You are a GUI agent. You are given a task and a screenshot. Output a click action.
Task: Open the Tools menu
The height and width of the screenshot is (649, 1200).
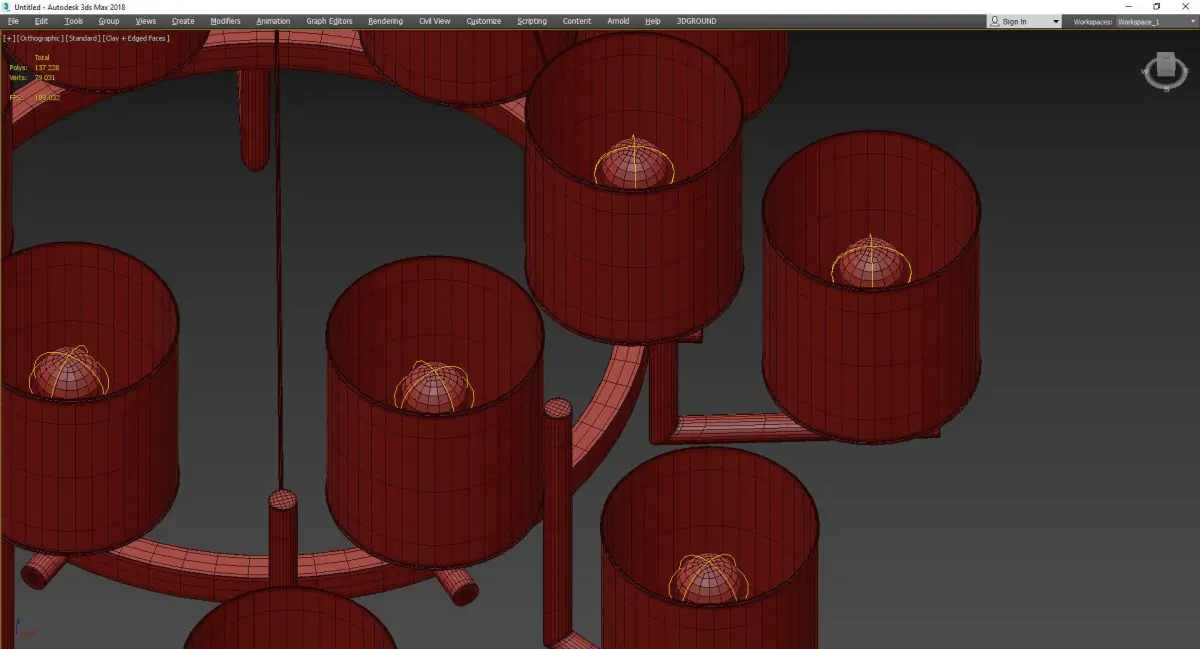(x=74, y=21)
